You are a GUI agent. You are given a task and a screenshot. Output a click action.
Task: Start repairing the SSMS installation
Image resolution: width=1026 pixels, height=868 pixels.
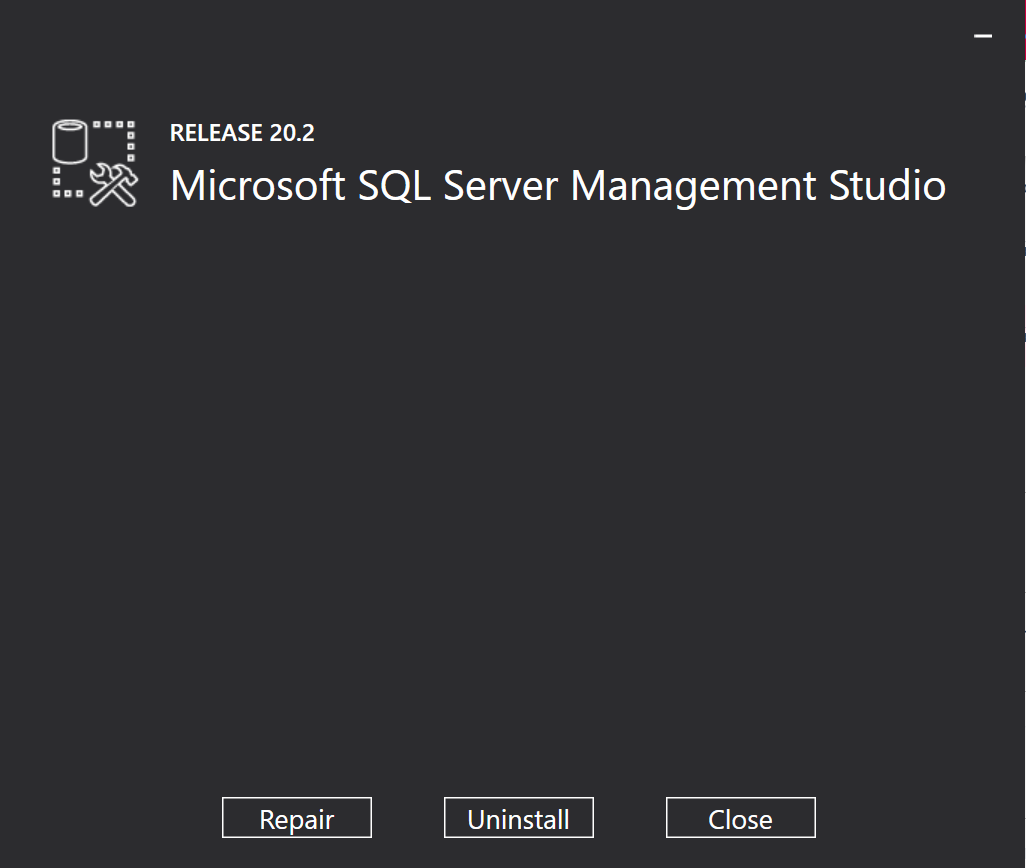tap(297, 818)
